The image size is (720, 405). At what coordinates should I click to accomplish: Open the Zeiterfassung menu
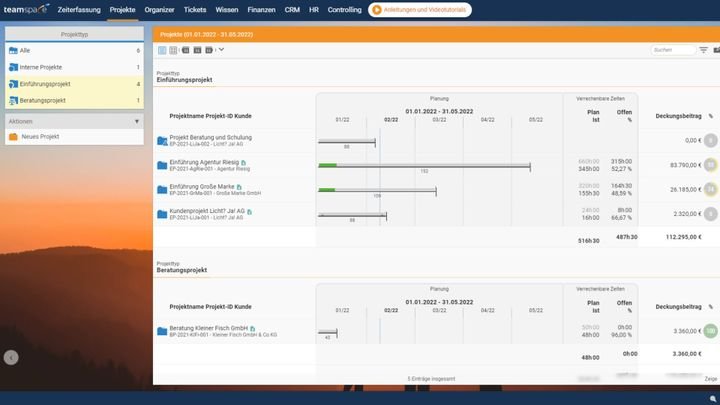[x=79, y=9]
